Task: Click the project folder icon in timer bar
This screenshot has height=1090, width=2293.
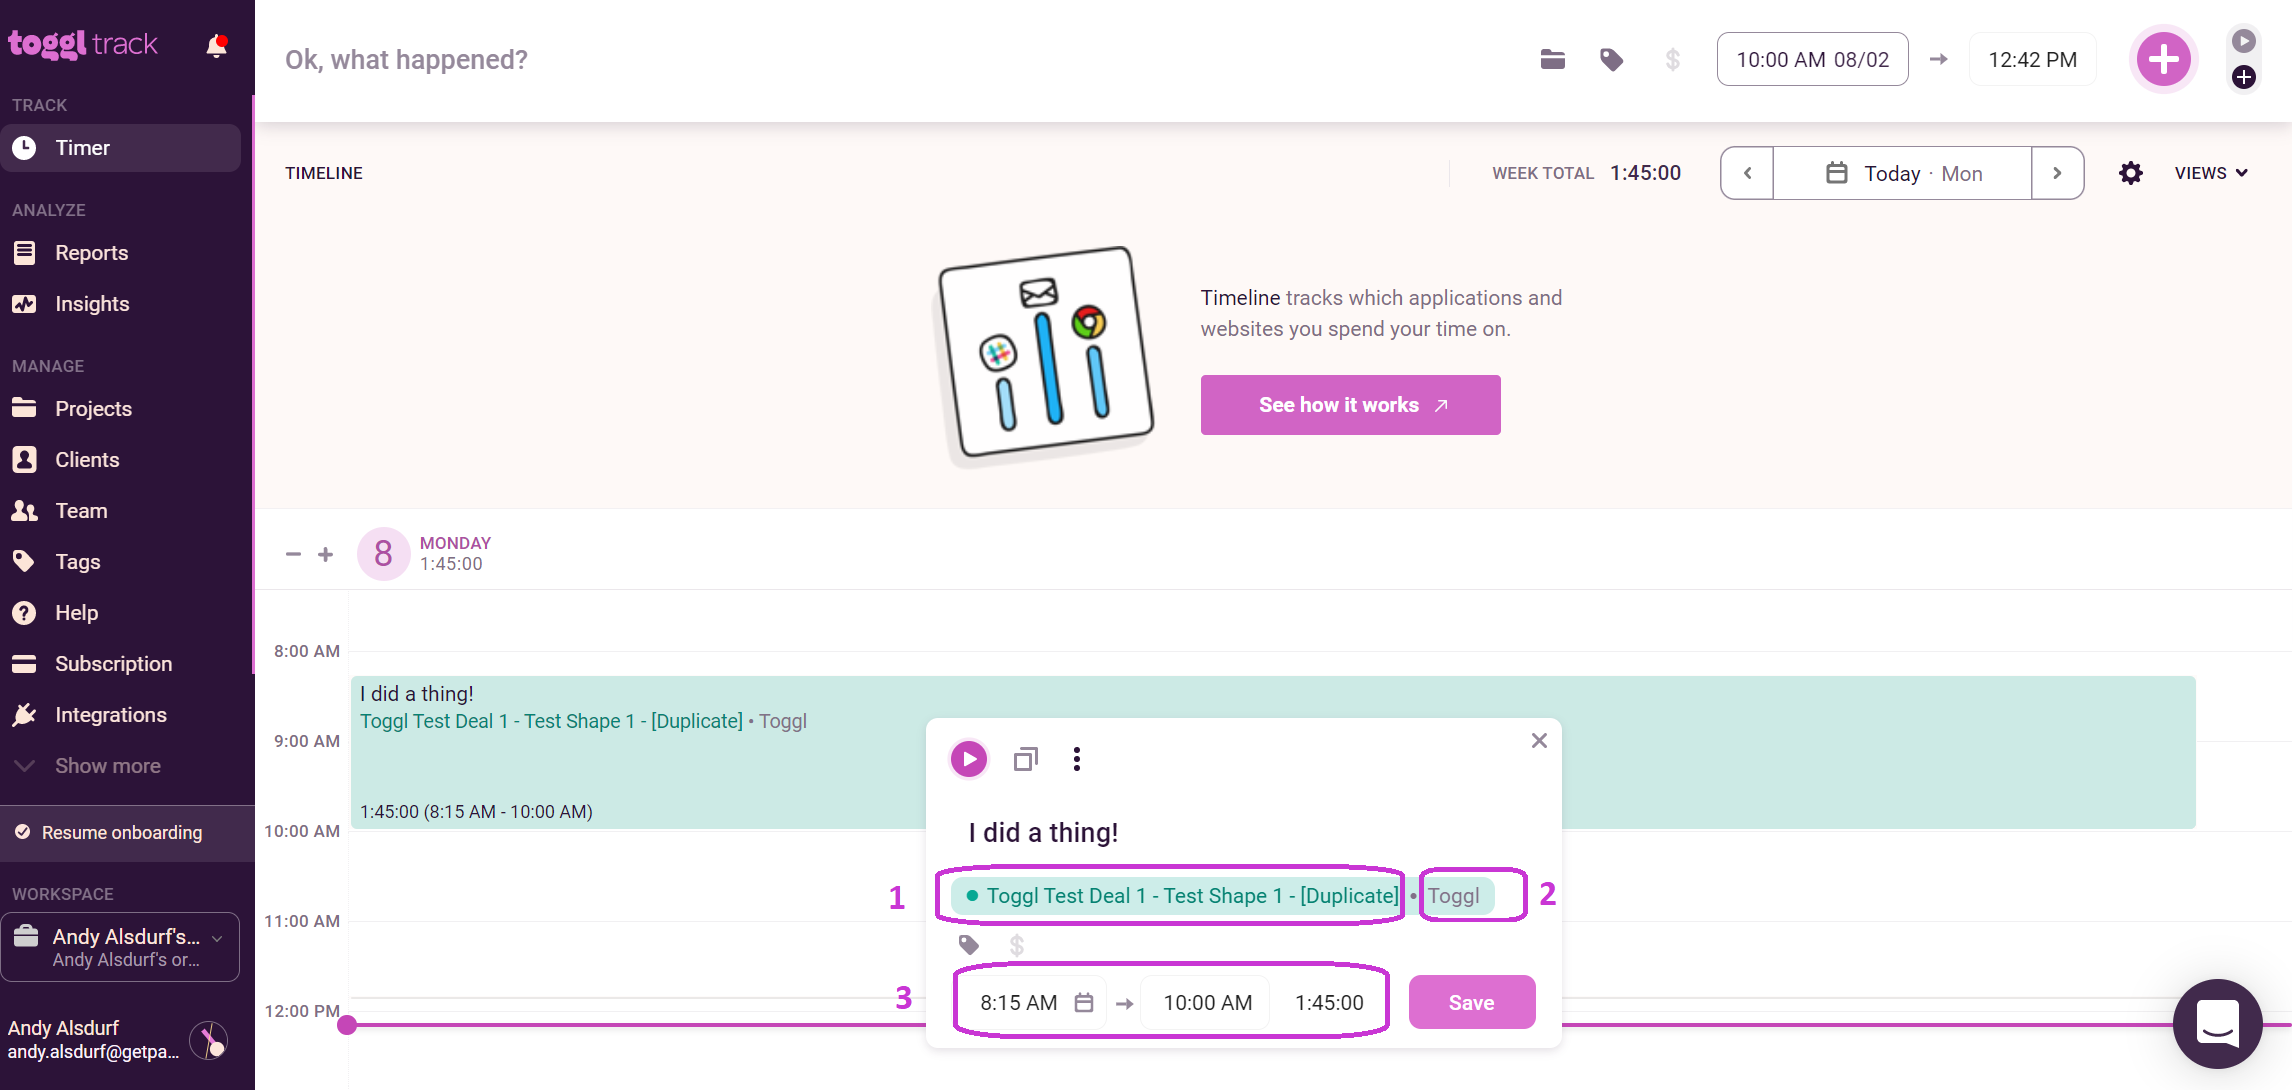Action: tap(1552, 60)
